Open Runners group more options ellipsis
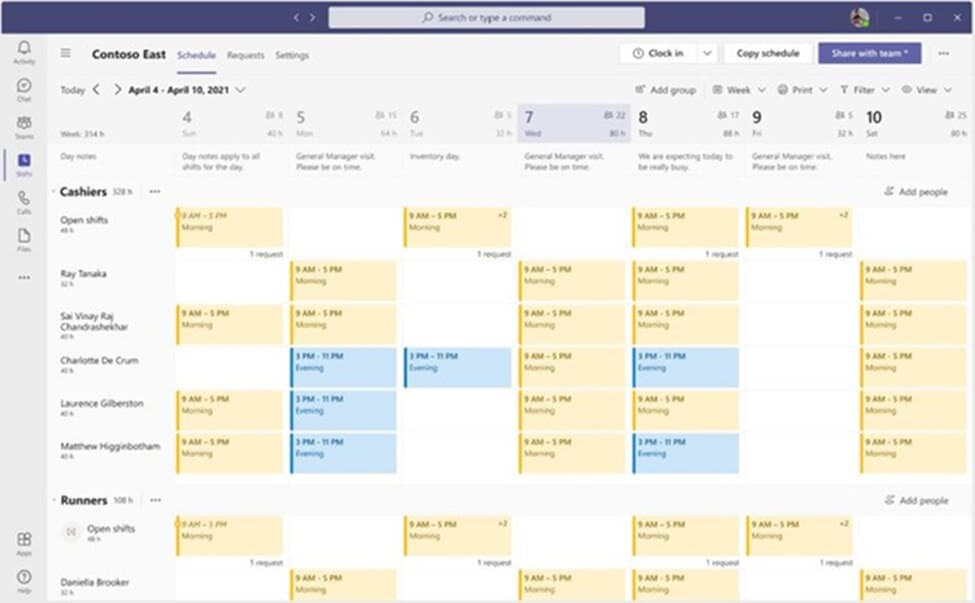 [155, 500]
